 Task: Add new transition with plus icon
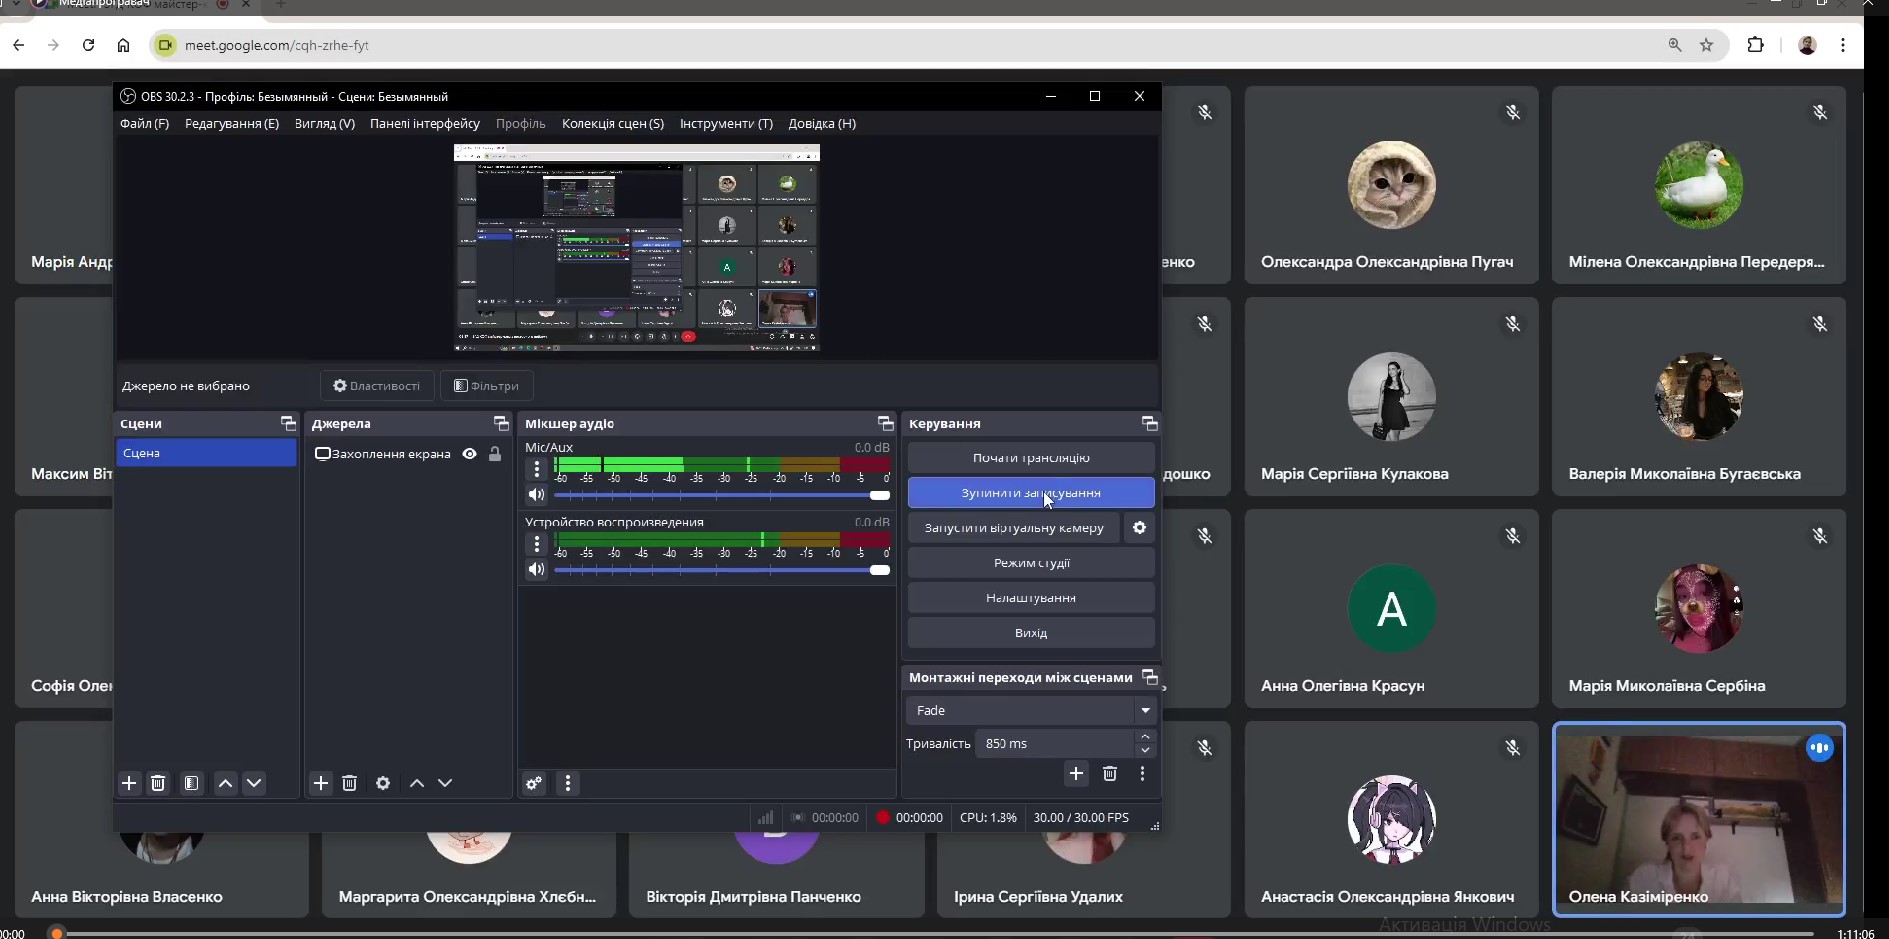(1076, 773)
